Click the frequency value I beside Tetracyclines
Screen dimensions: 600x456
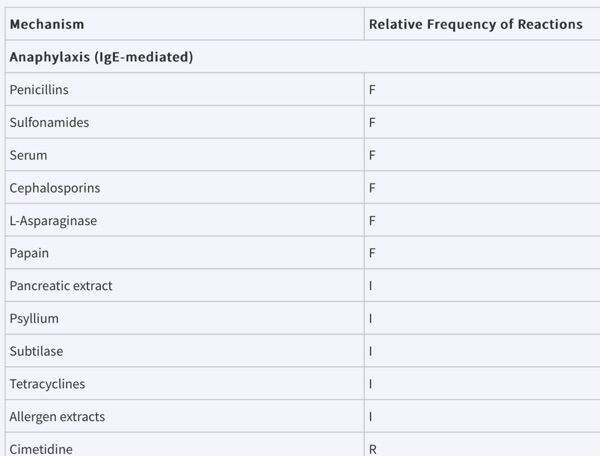[x=371, y=384]
